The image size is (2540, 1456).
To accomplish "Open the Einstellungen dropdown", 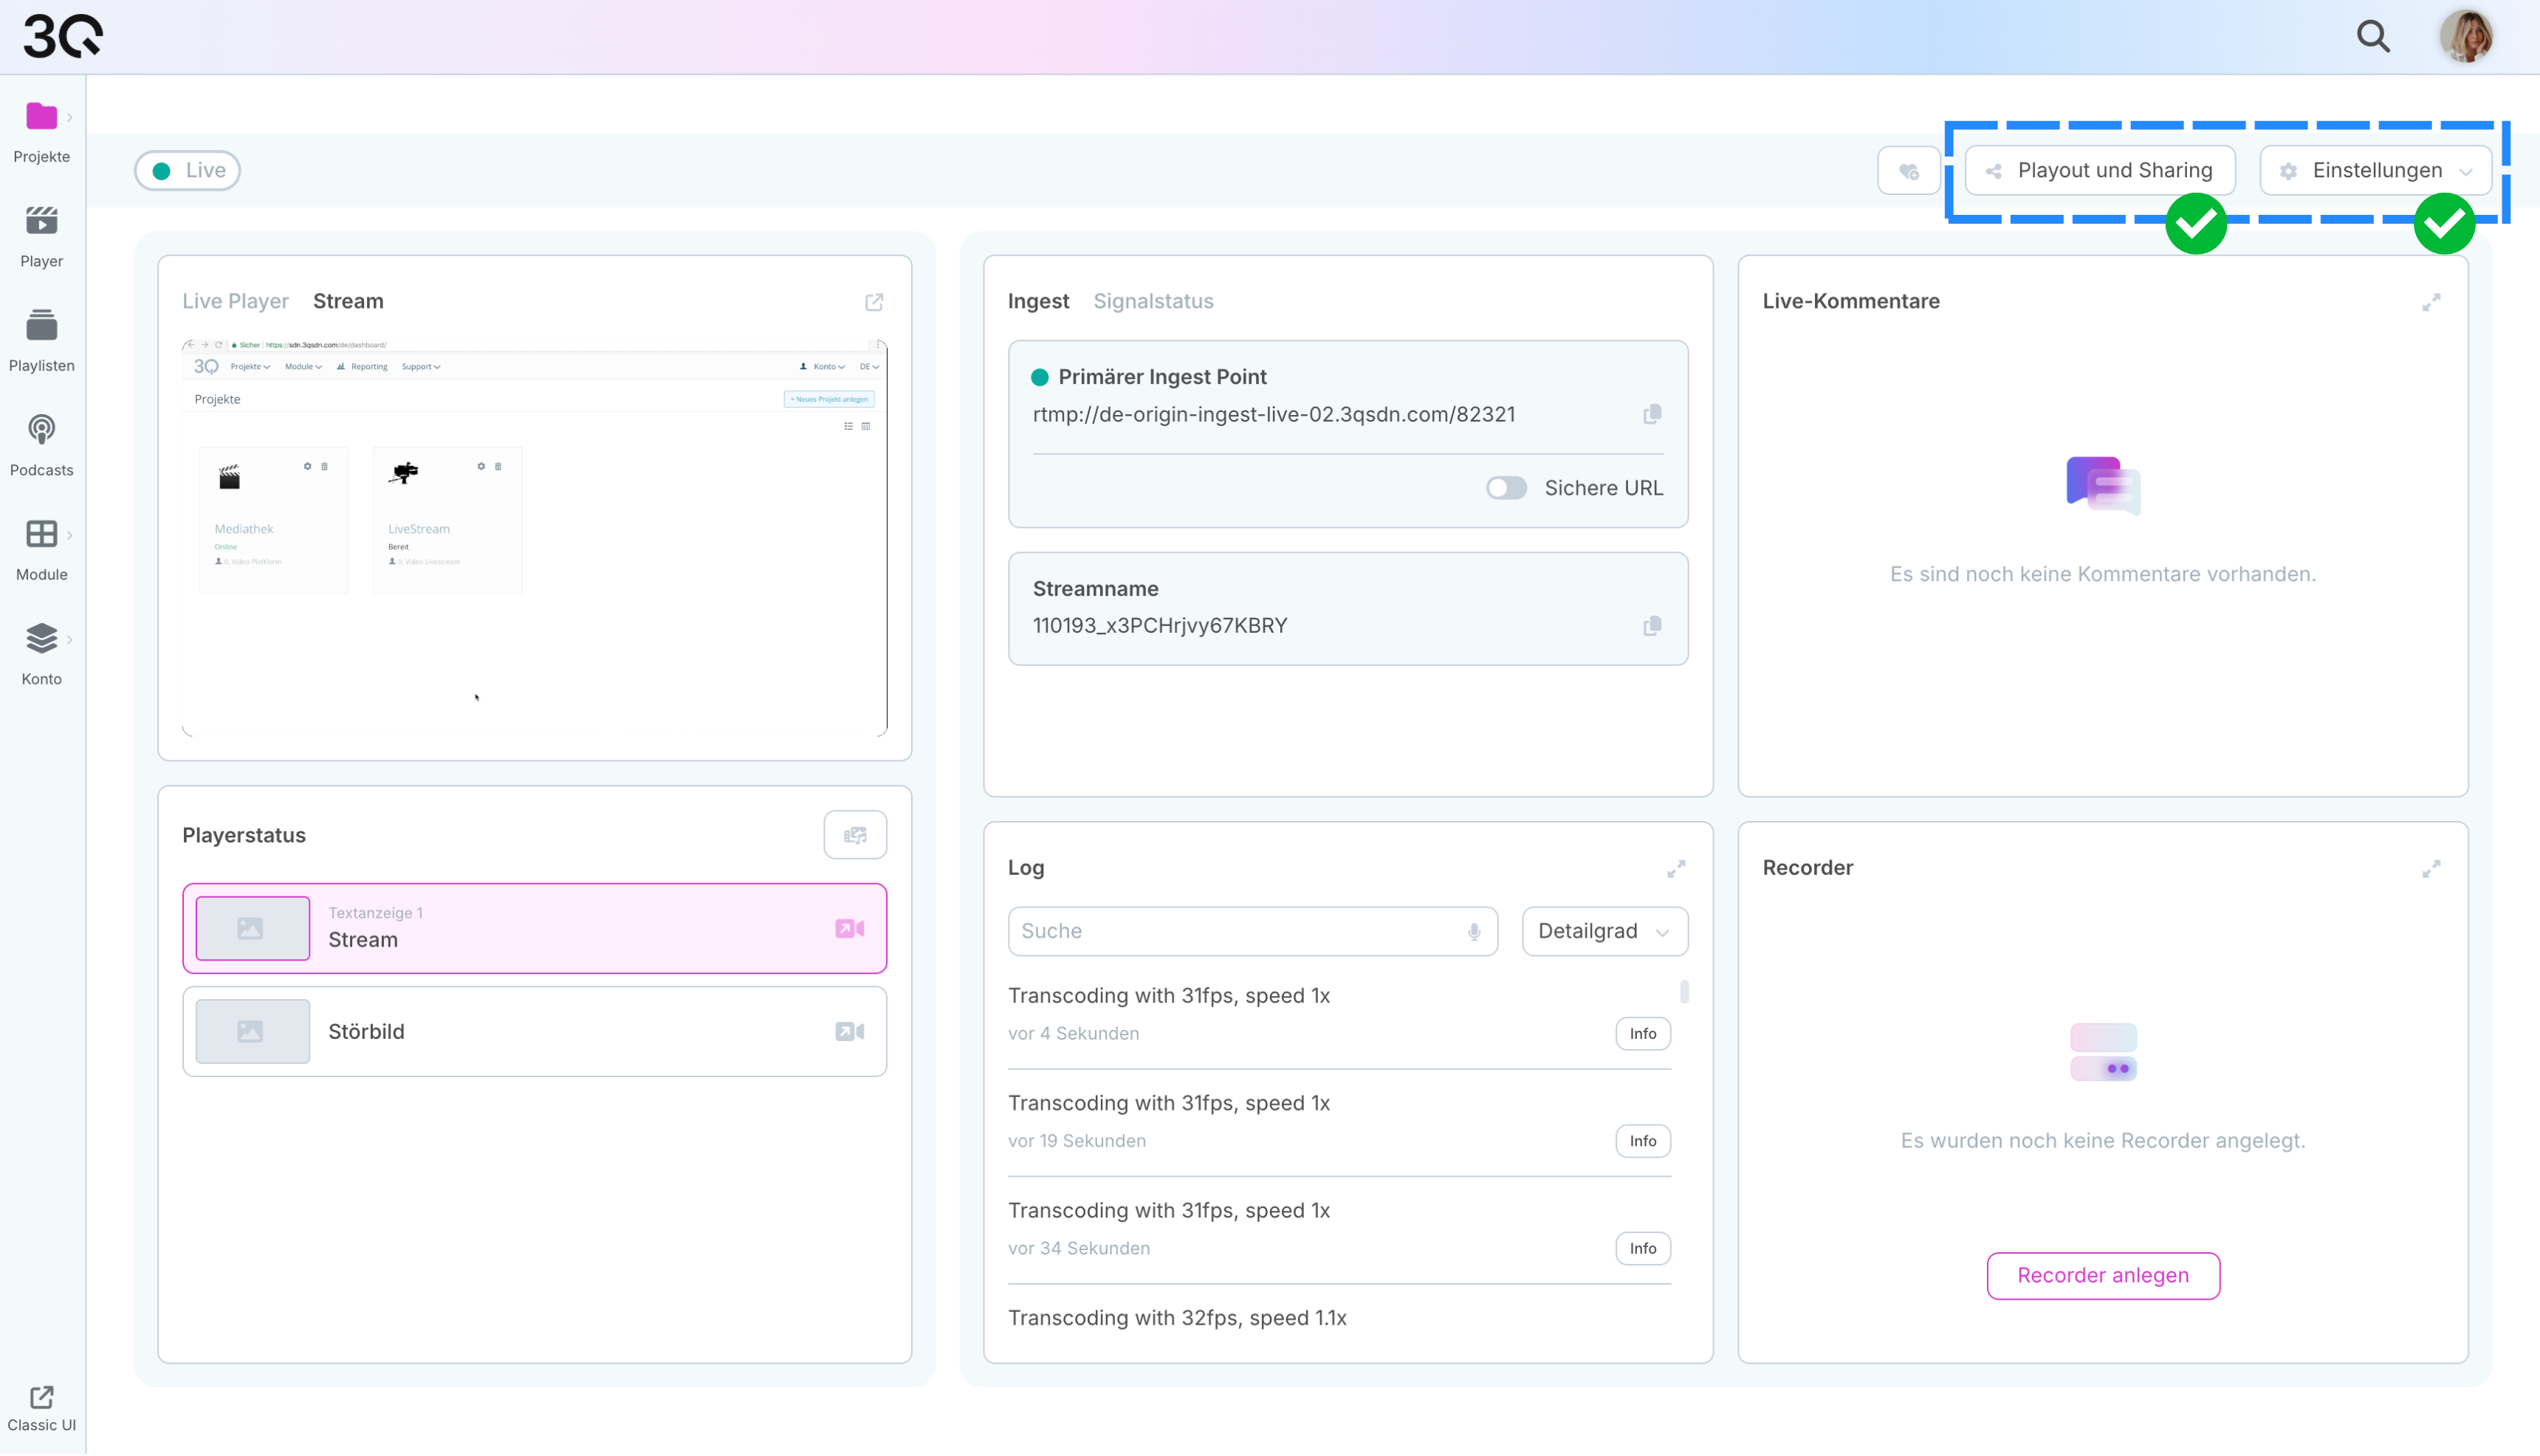I will point(2375,171).
